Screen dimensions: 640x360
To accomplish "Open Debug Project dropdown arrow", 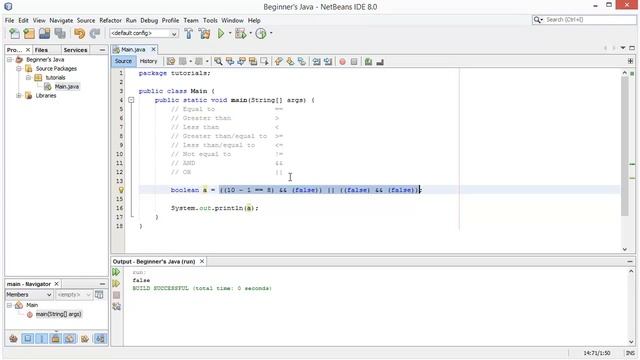I will pos(250,33).
